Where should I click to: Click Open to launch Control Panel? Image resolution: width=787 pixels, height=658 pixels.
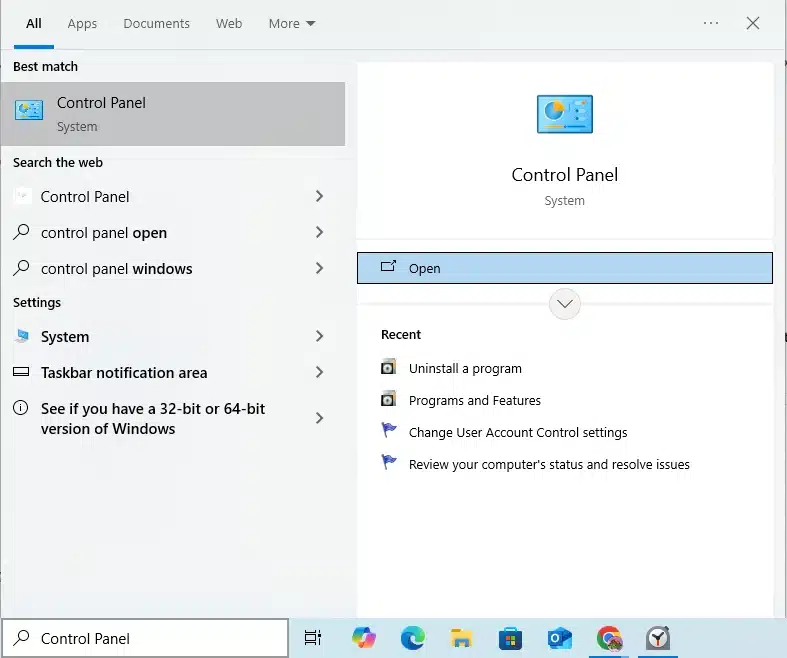pyautogui.click(x=564, y=268)
